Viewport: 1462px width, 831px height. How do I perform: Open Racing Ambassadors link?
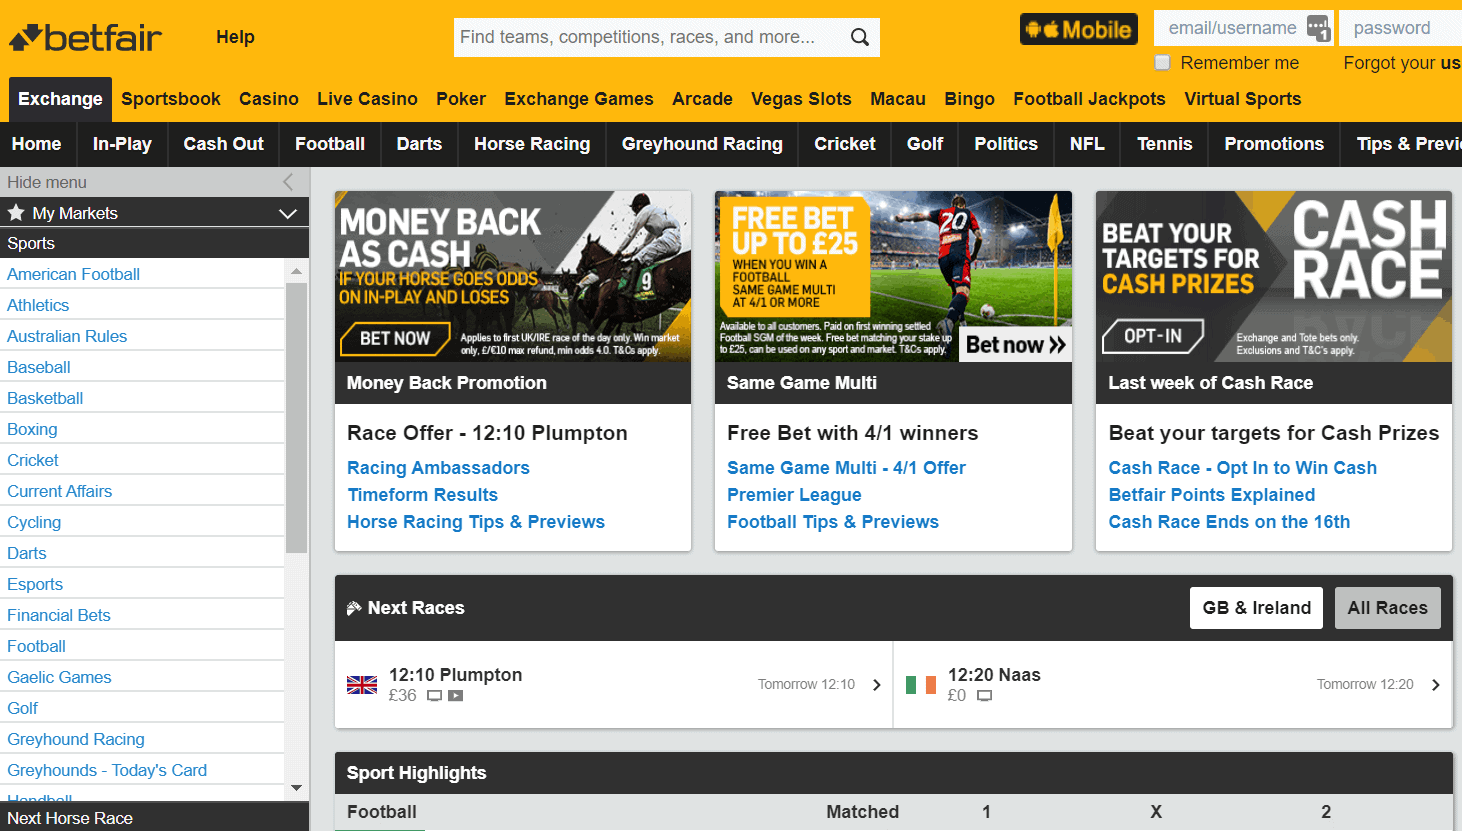[438, 468]
